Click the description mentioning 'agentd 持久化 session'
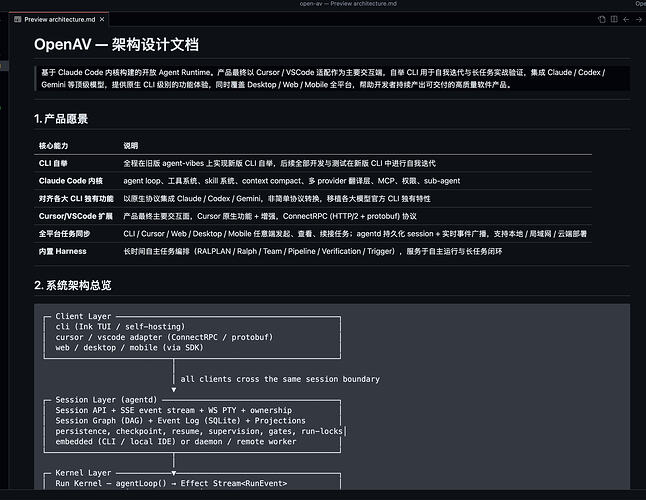The width and height of the screenshot is (646, 500). pos(355,234)
